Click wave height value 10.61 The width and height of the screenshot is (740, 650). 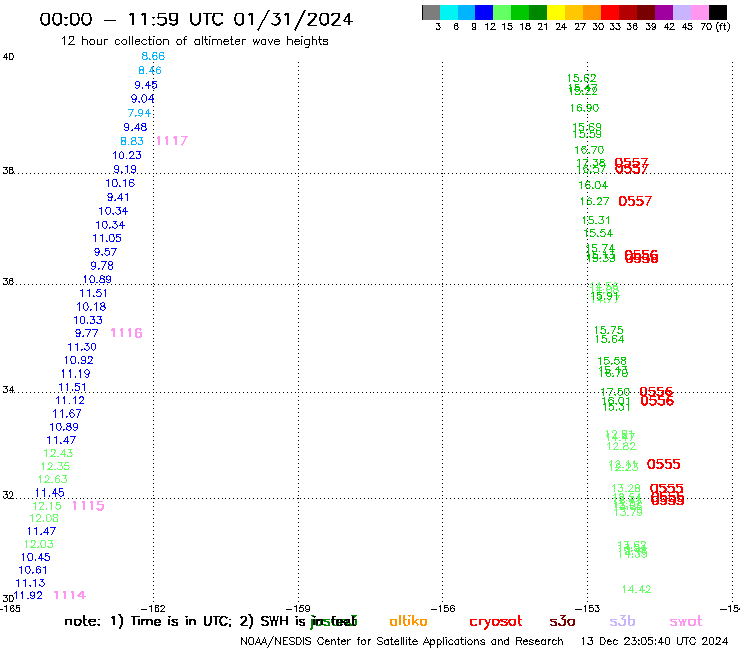(33, 570)
